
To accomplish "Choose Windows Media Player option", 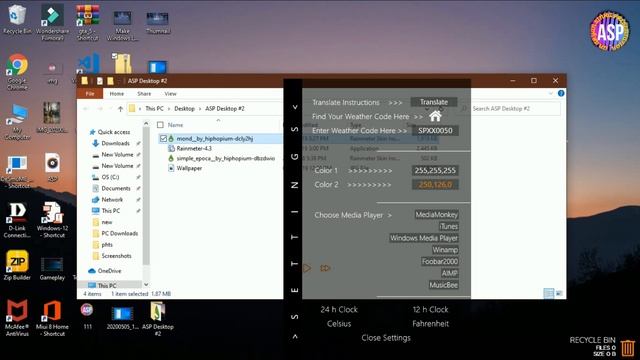I will tap(424, 238).
